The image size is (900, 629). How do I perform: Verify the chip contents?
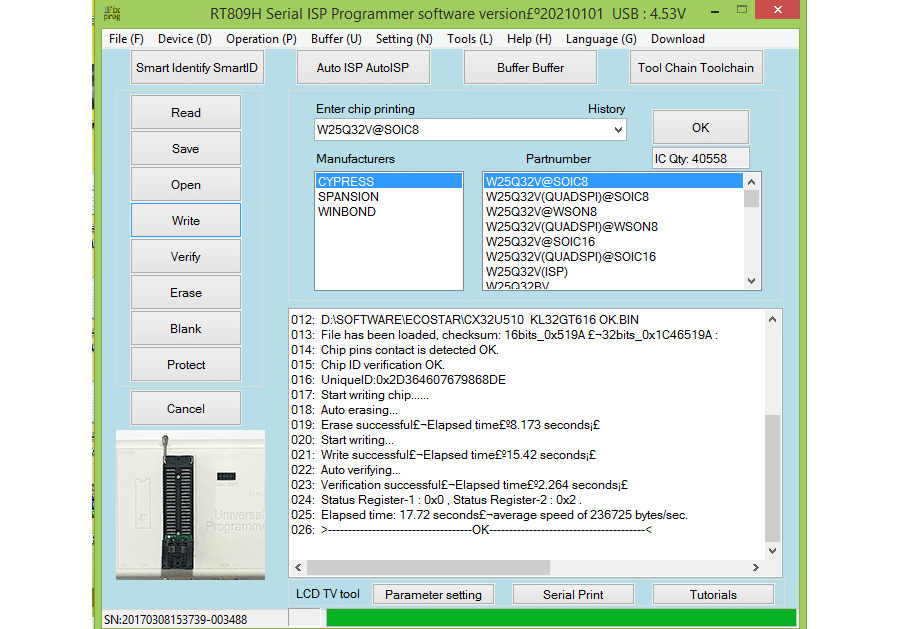point(185,256)
